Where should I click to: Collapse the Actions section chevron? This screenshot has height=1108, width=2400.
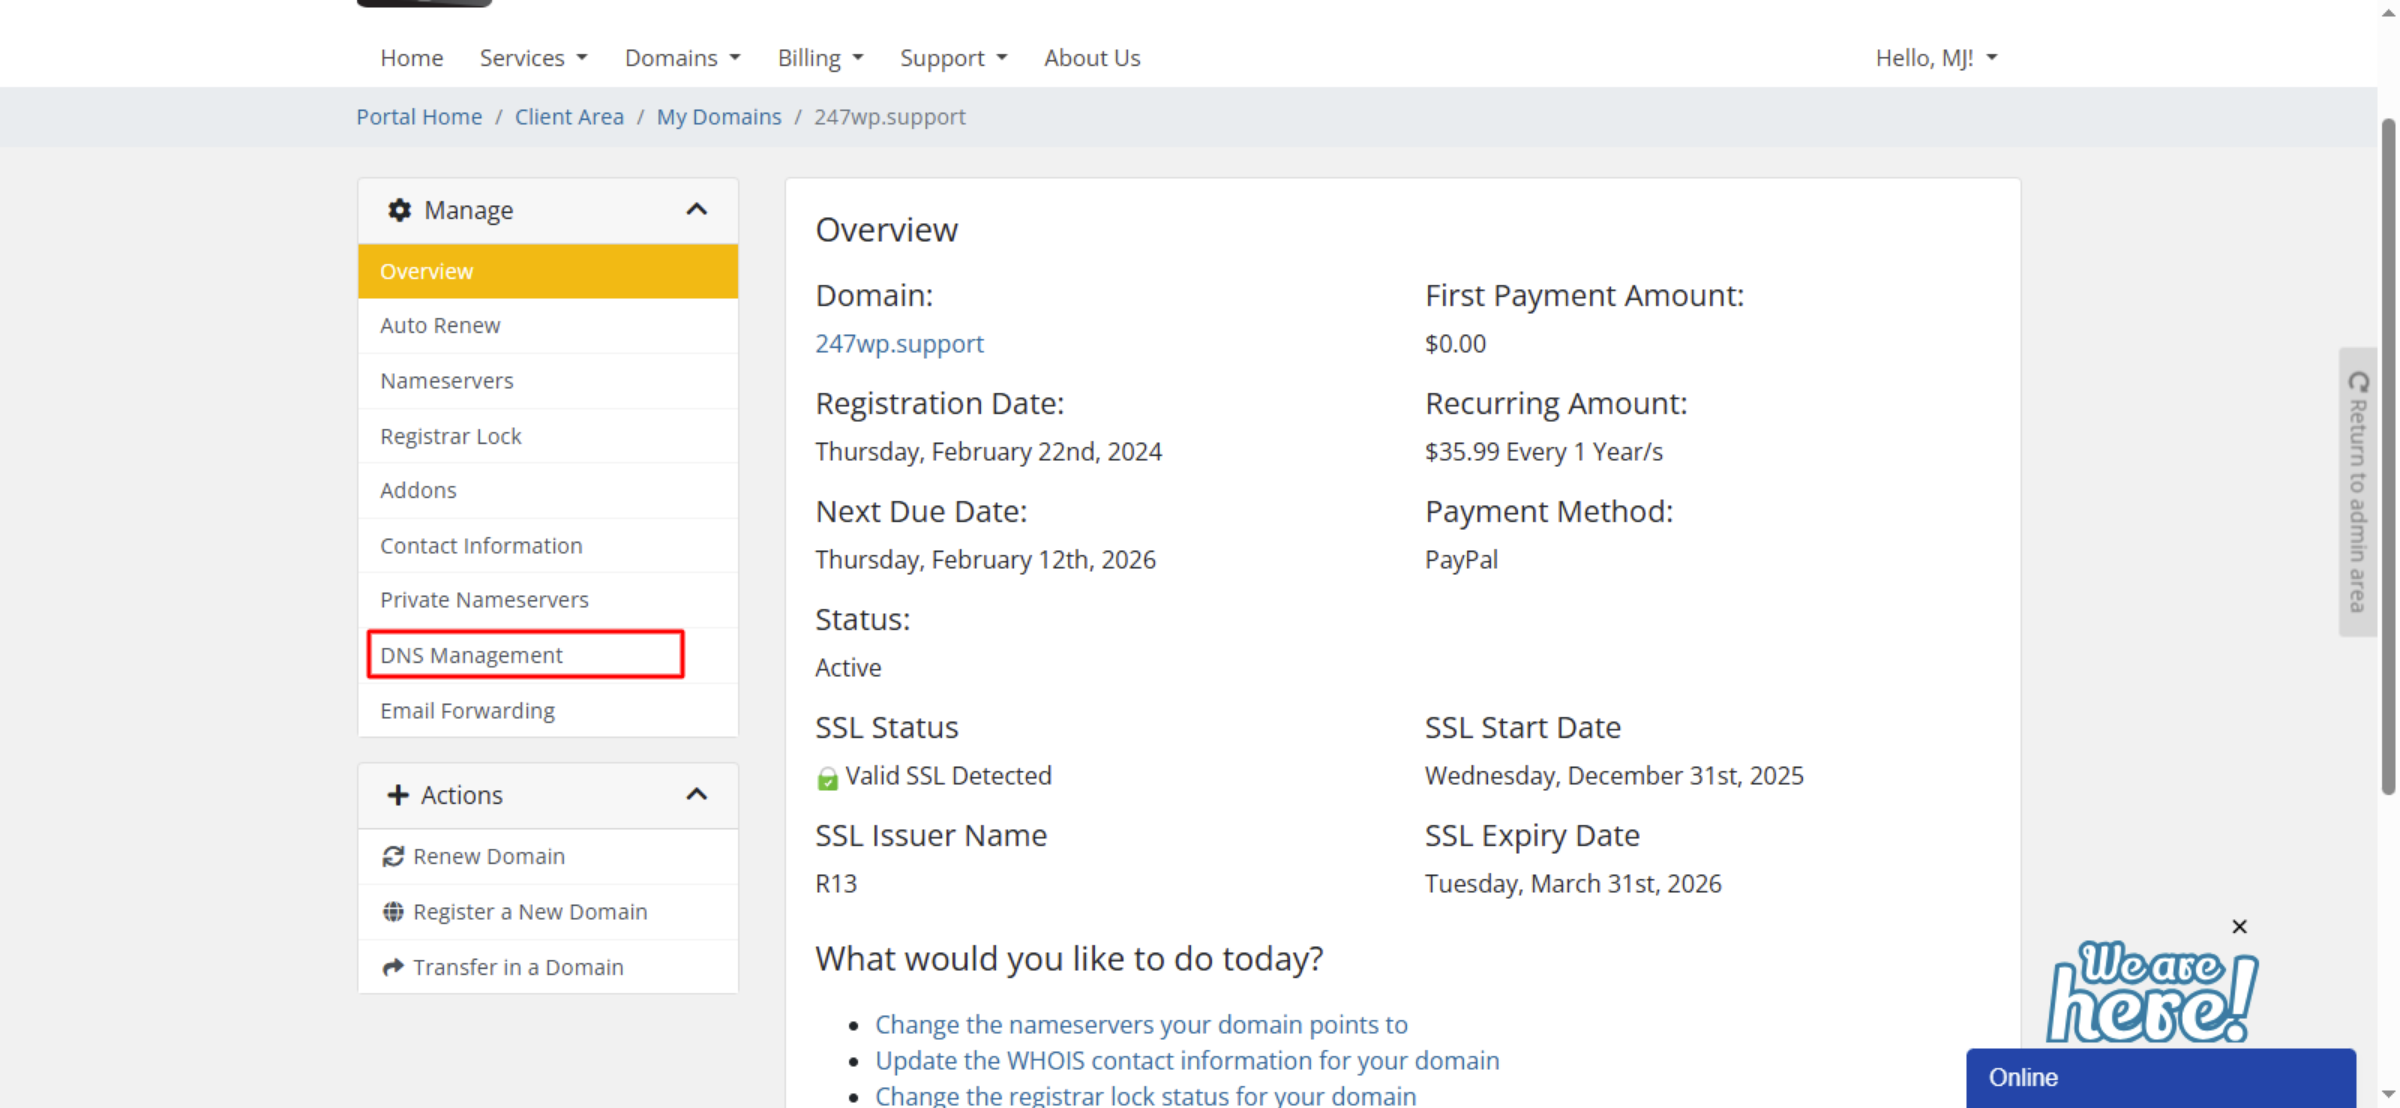click(x=697, y=795)
